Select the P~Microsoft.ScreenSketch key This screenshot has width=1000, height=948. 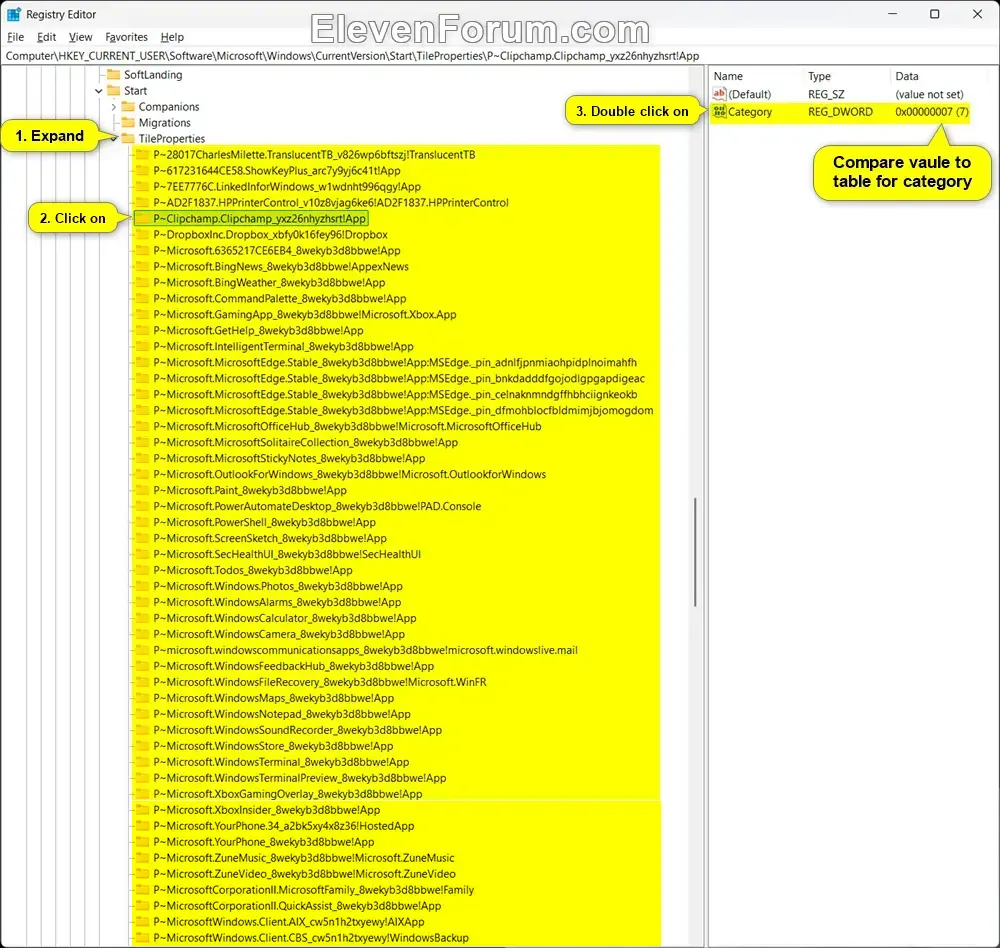coord(270,538)
